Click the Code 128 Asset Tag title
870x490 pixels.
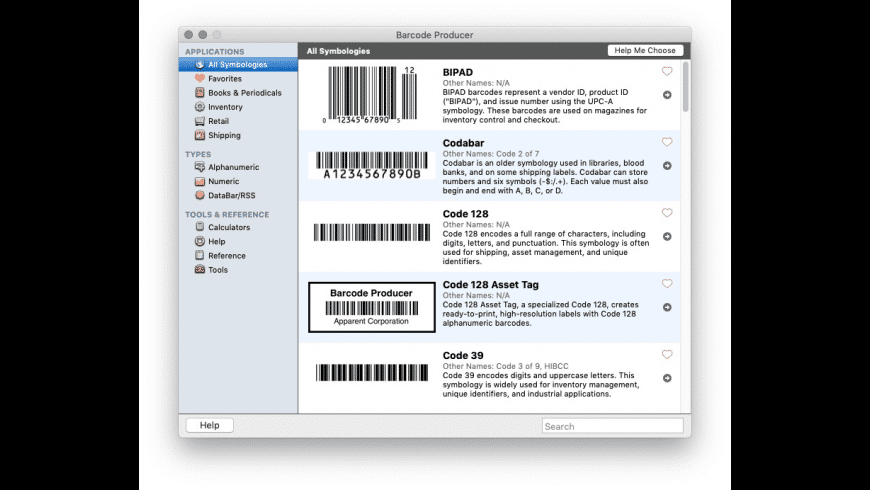[490, 284]
